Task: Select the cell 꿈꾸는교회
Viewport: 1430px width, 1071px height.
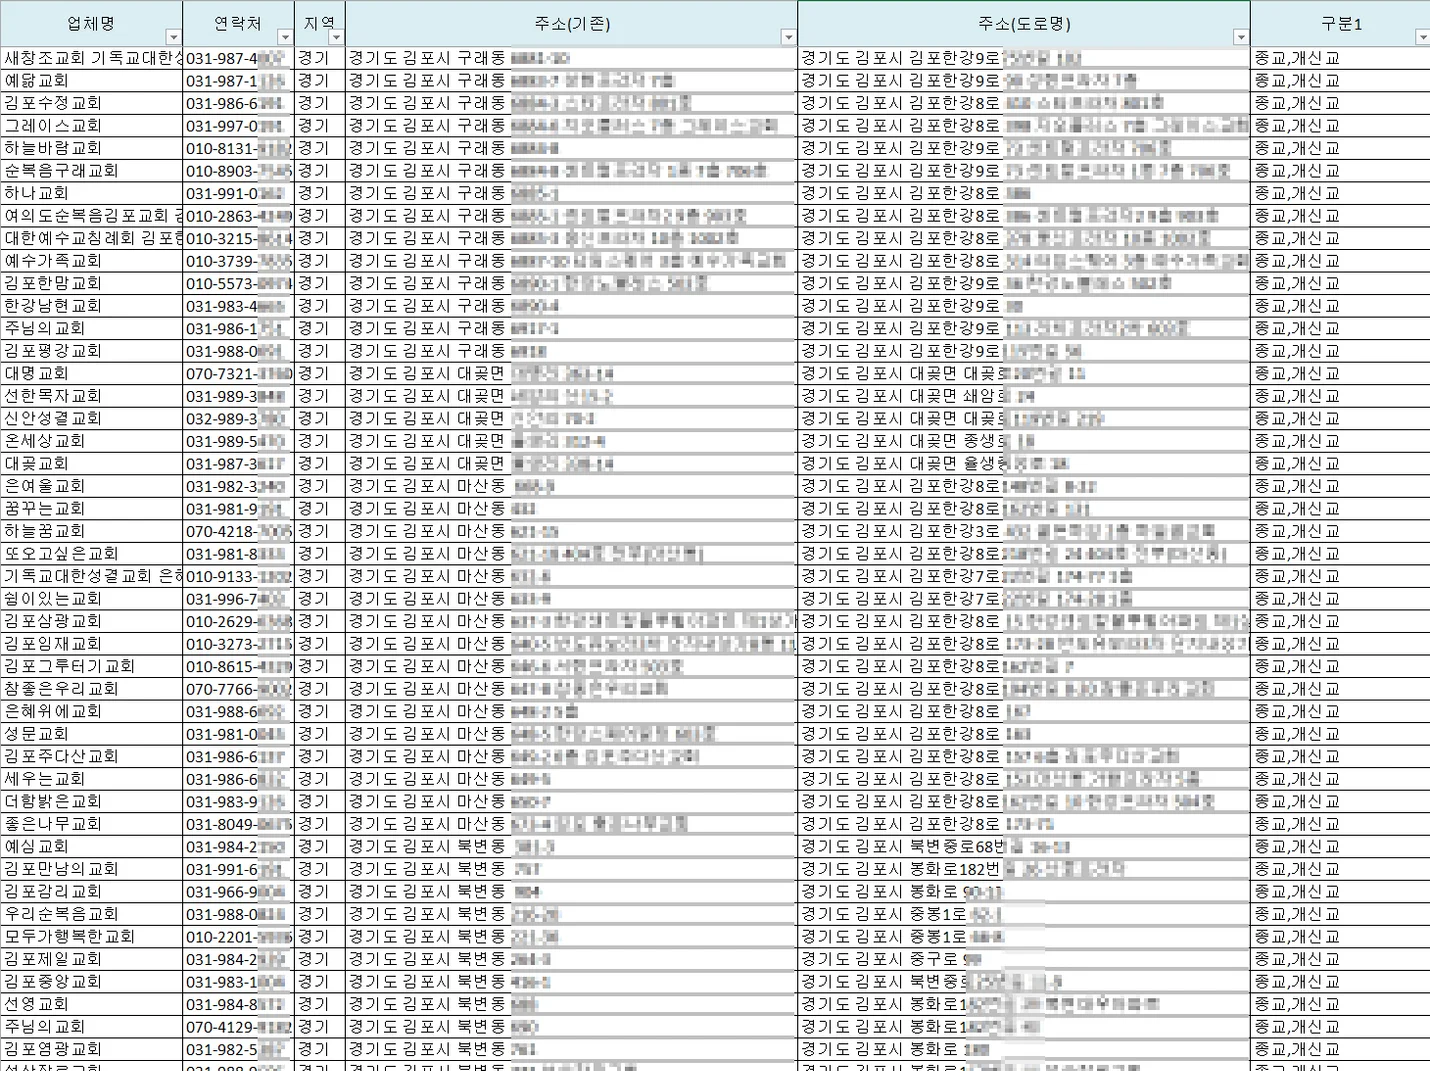Action: 92,509
